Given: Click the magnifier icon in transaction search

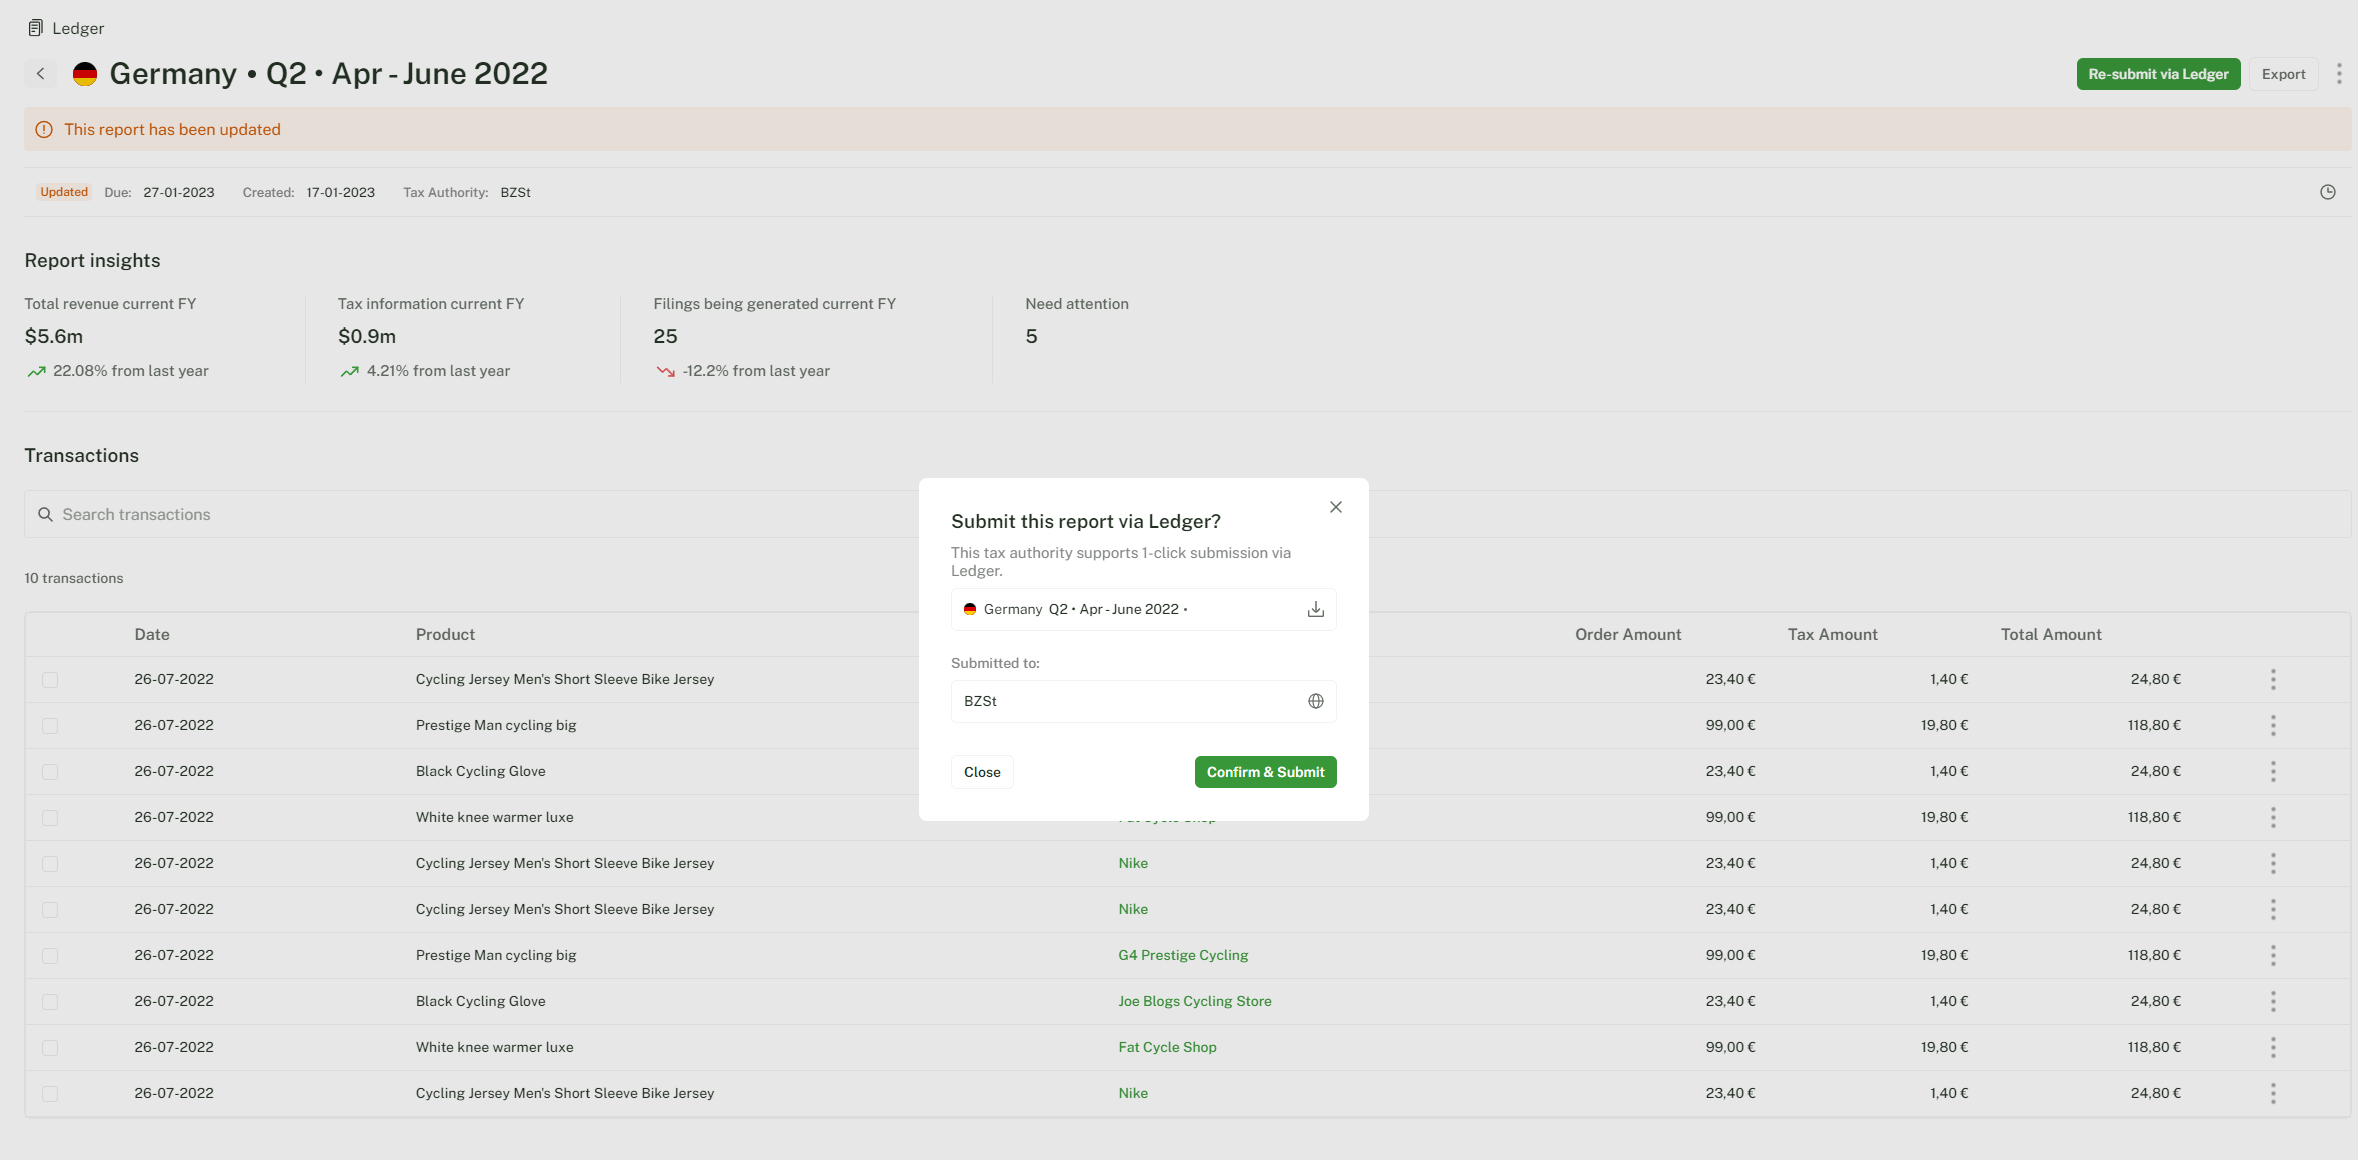Looking at the screenshot, I should coord(45,514).
